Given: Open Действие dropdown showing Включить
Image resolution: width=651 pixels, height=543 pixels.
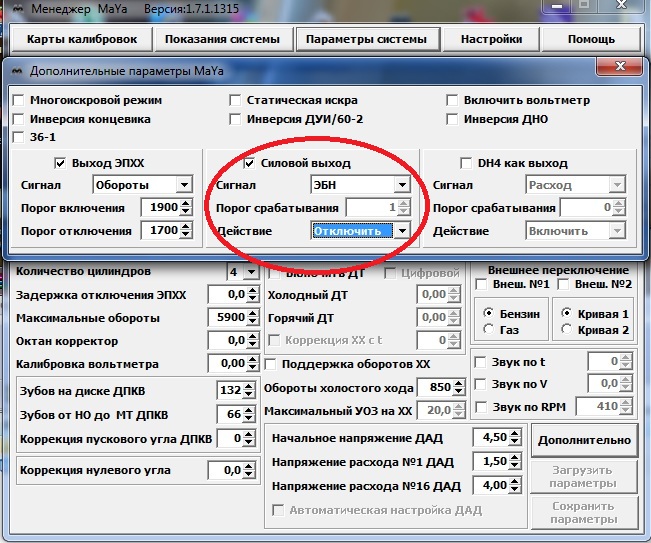Looking at the screenshot, I should tap(576, 231).
